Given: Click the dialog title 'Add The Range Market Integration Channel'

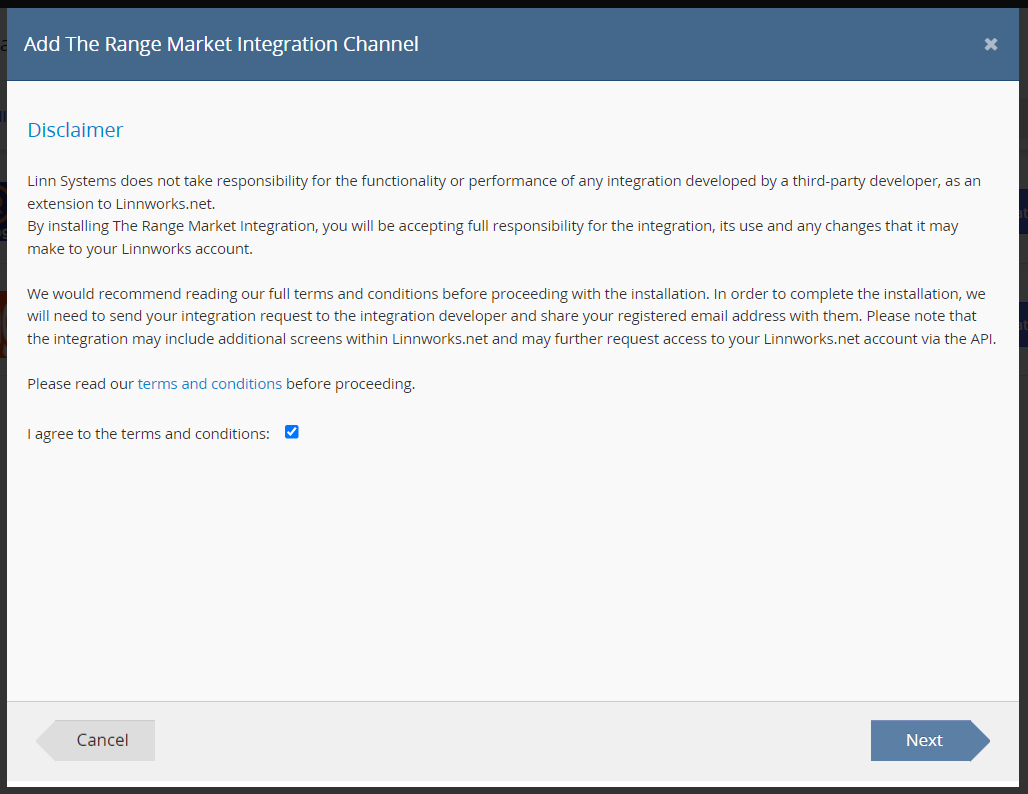Looking at the screenshot, I should pos(221,44).
